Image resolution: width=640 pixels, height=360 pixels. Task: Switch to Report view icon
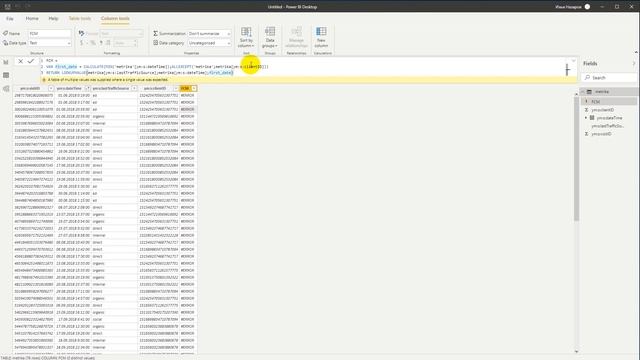point(6,62)
